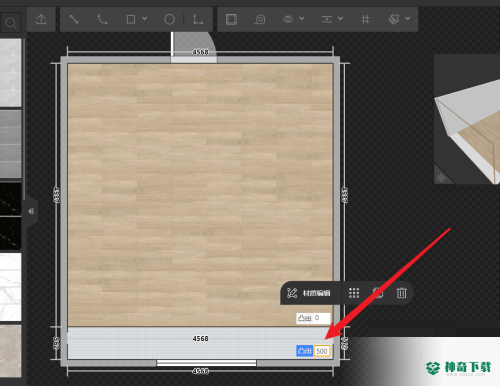Image resolution: width=500 pixels, height=386 pixels.
Task: Click the grid hash icon
Action: tap(365, 19)
